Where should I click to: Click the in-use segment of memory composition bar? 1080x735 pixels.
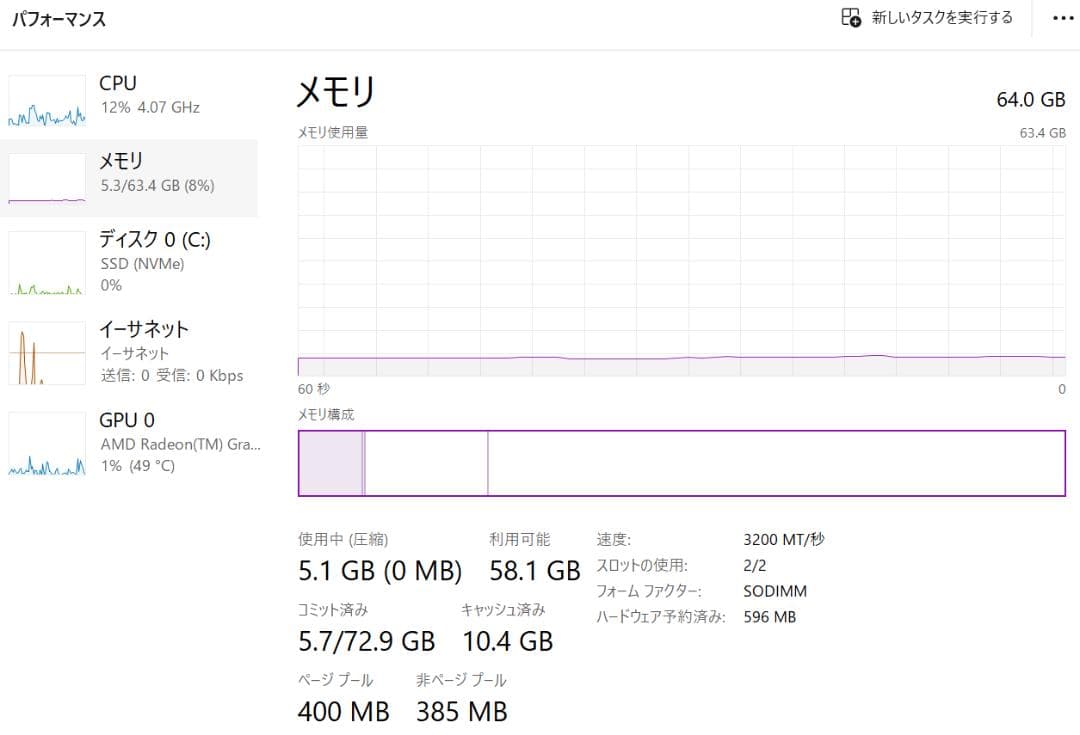coord(330,463)
